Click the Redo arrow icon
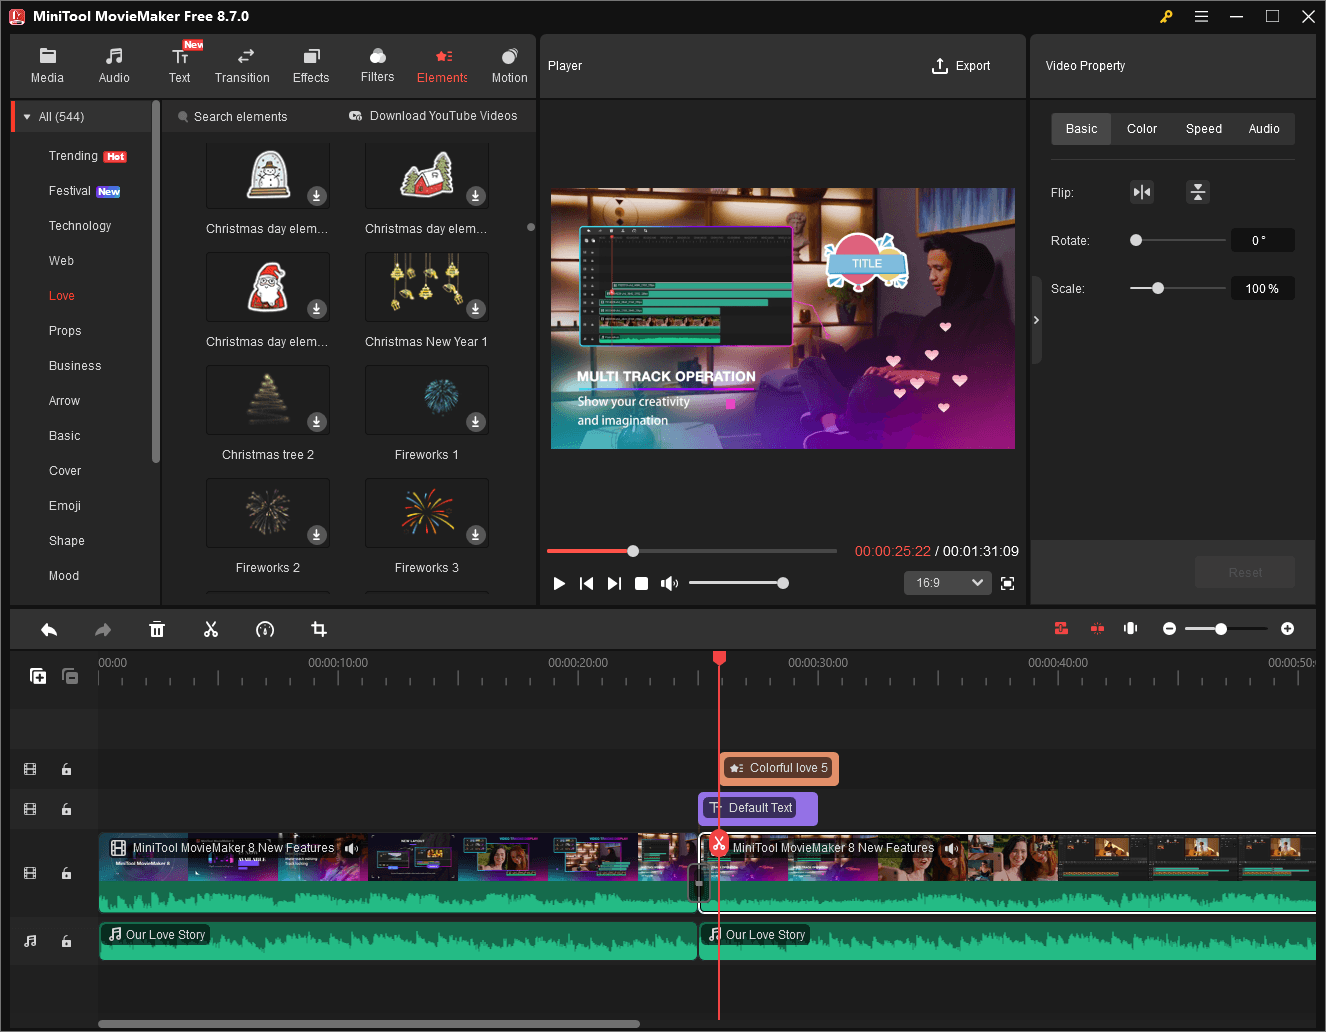 coord(103,629)
